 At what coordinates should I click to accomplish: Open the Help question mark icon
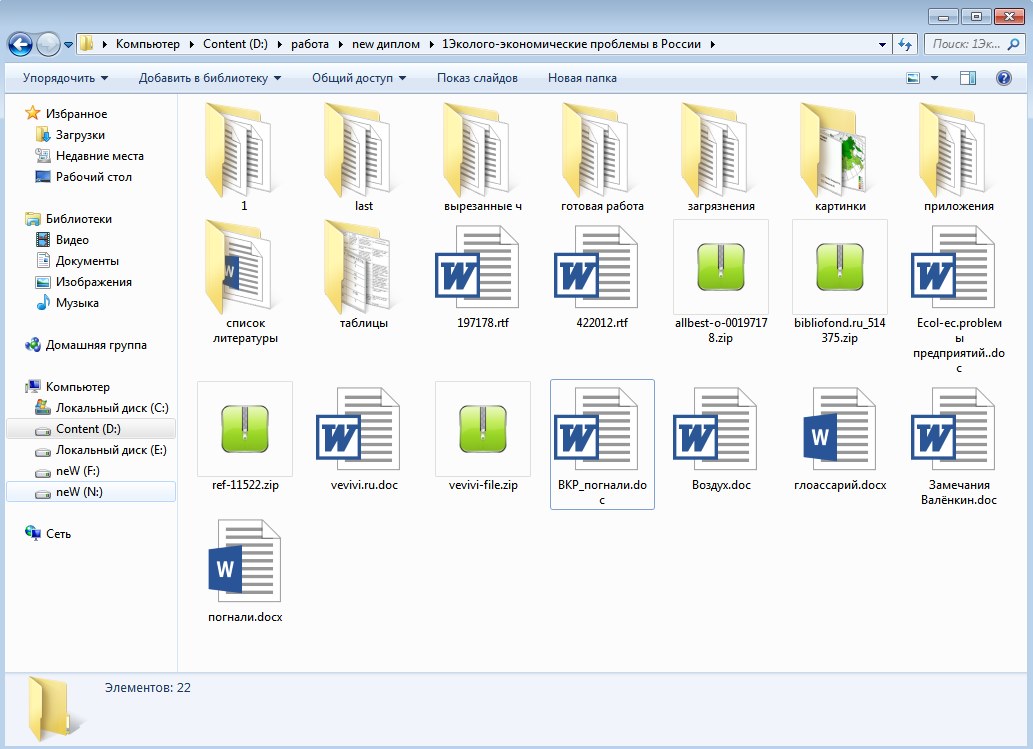pyautogui.click(x=1003, y=78)
